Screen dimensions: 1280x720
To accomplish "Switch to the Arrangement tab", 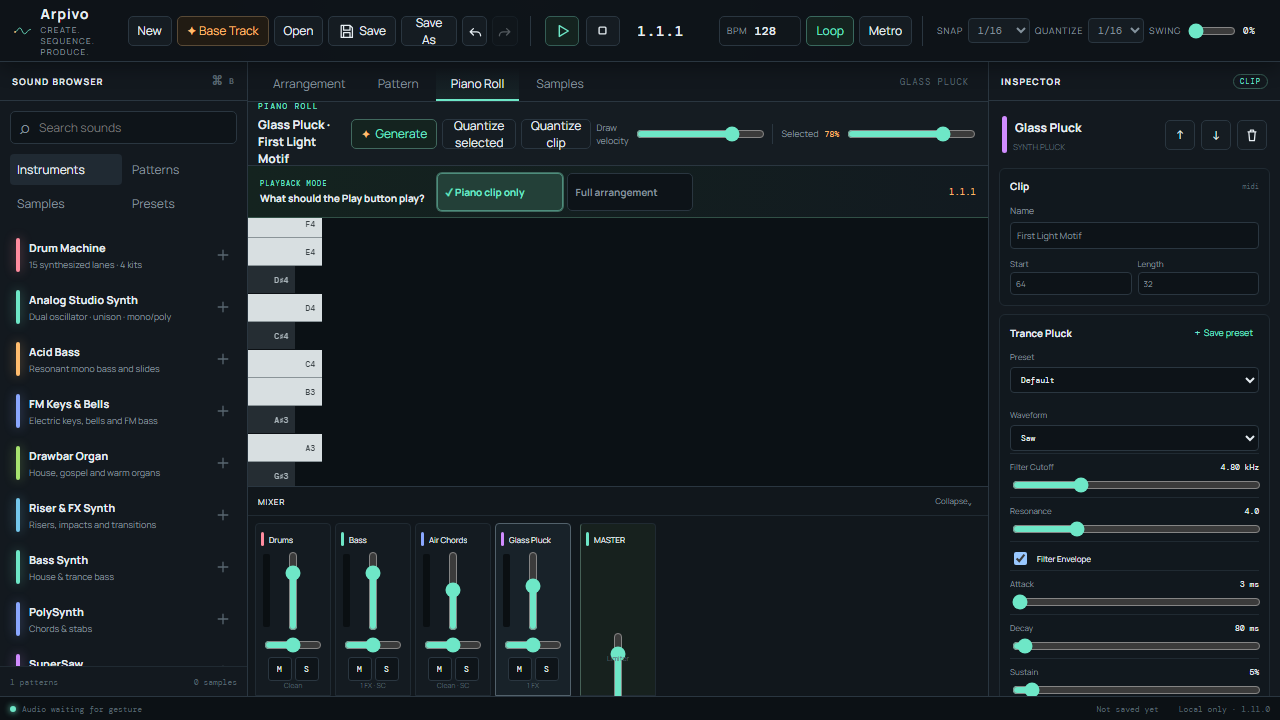I will [x=309, y=84].
